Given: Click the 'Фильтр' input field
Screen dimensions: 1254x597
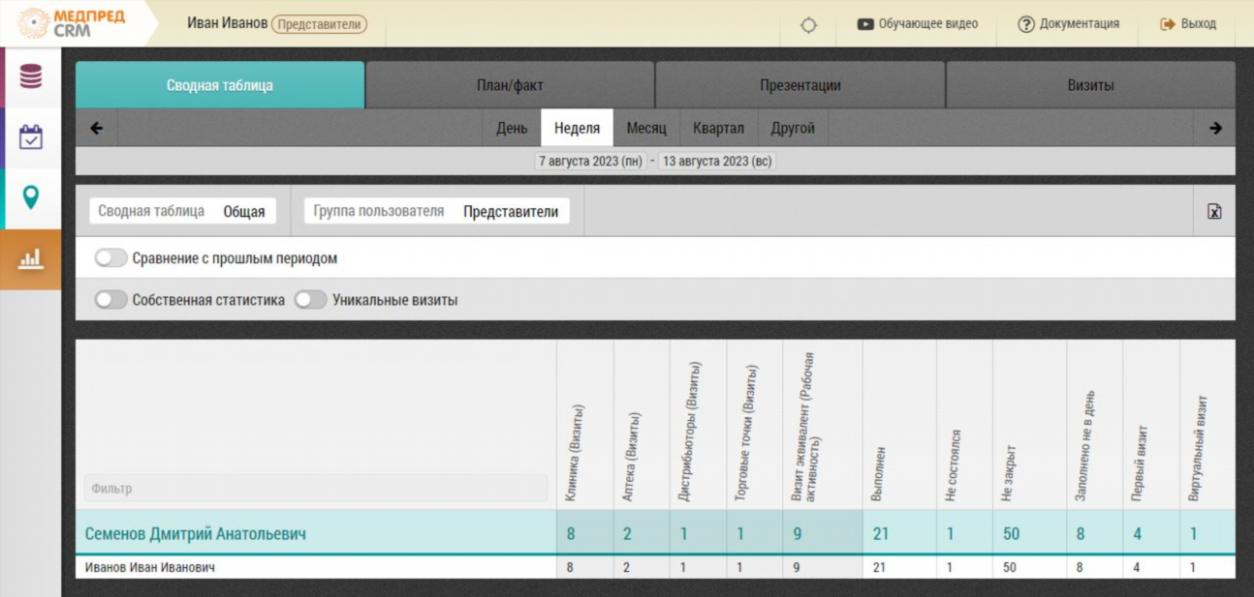Looking at the screenshot, I should coord(315,490).
